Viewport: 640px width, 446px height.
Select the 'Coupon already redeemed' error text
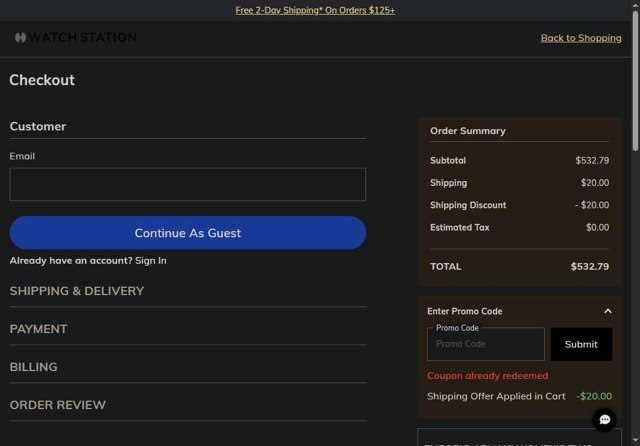click(488, 375)
